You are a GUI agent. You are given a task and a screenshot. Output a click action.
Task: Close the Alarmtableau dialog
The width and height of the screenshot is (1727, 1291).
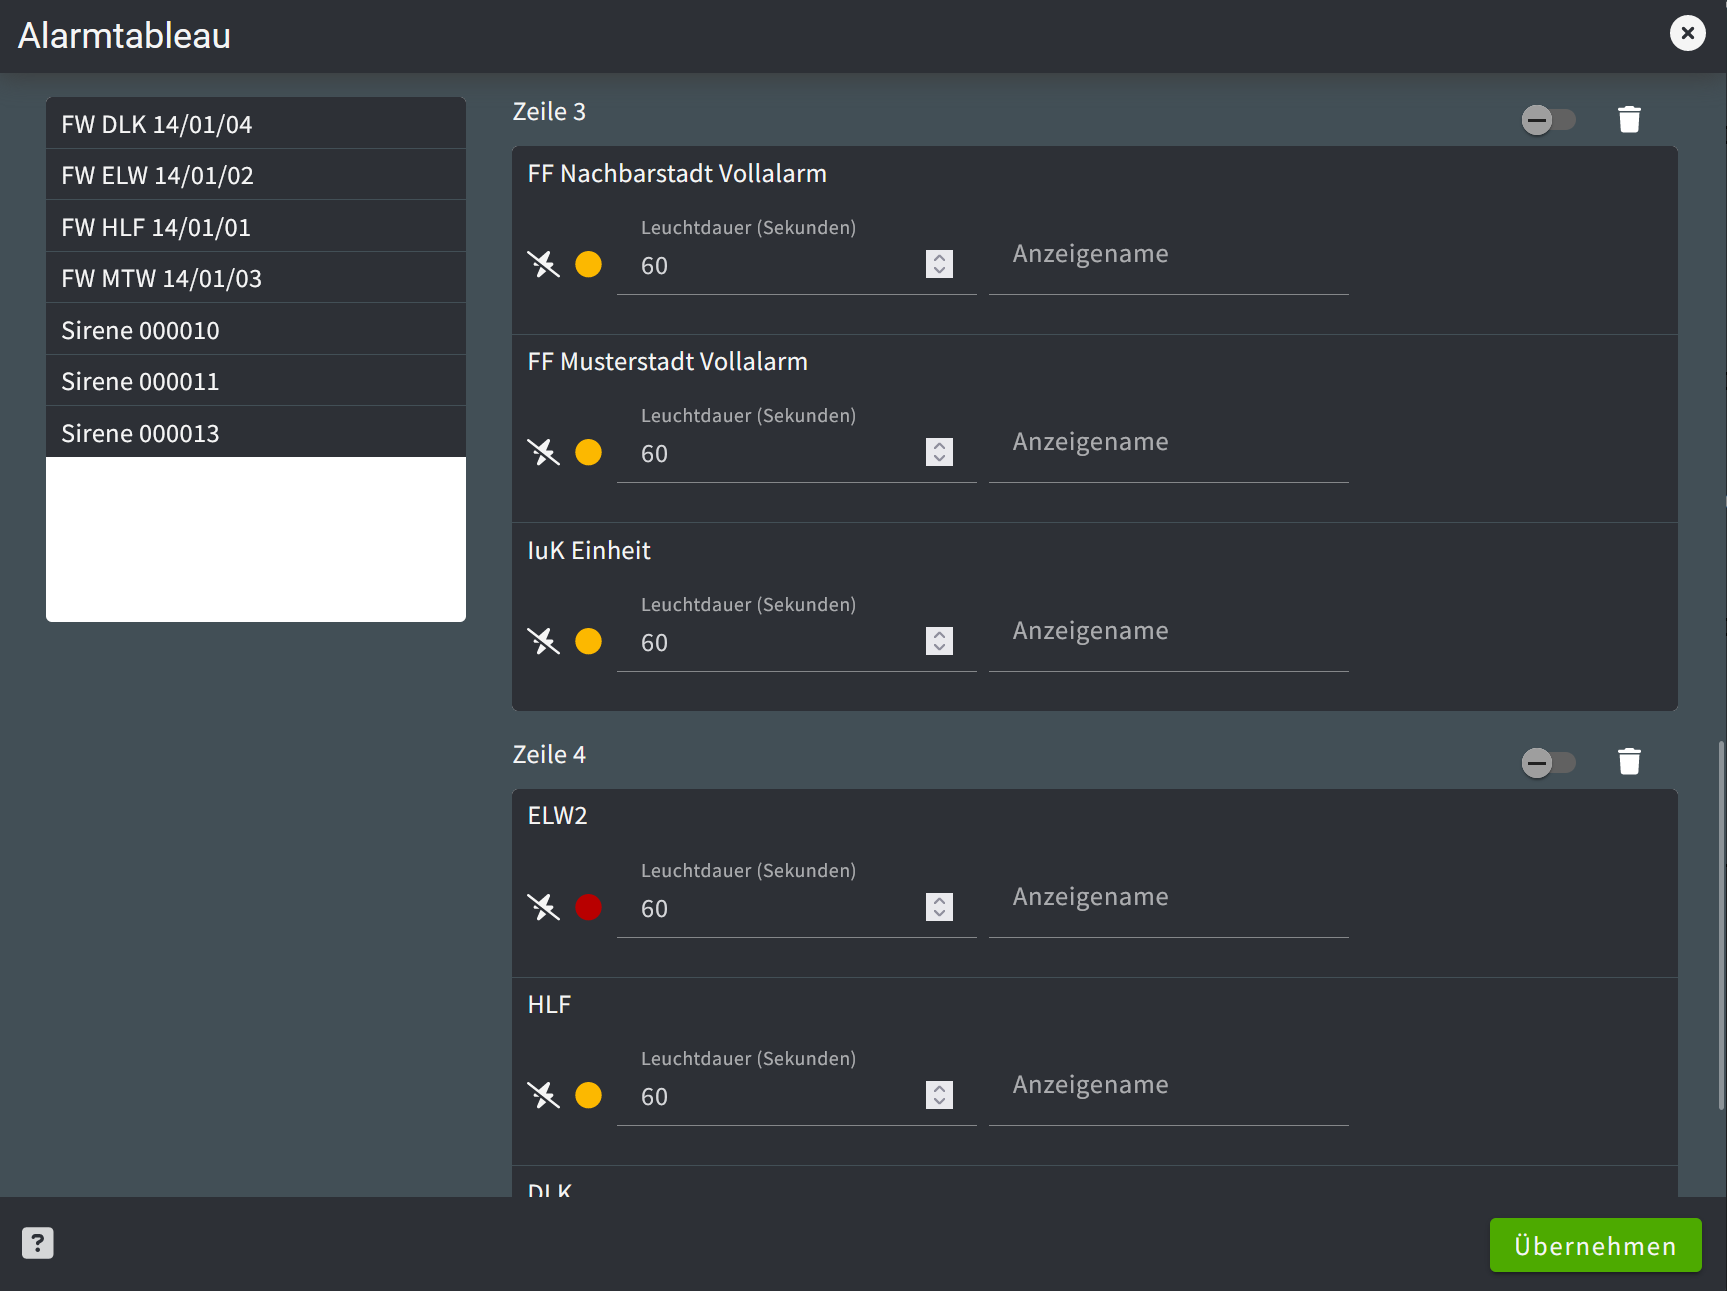[x=1687, y=33]
